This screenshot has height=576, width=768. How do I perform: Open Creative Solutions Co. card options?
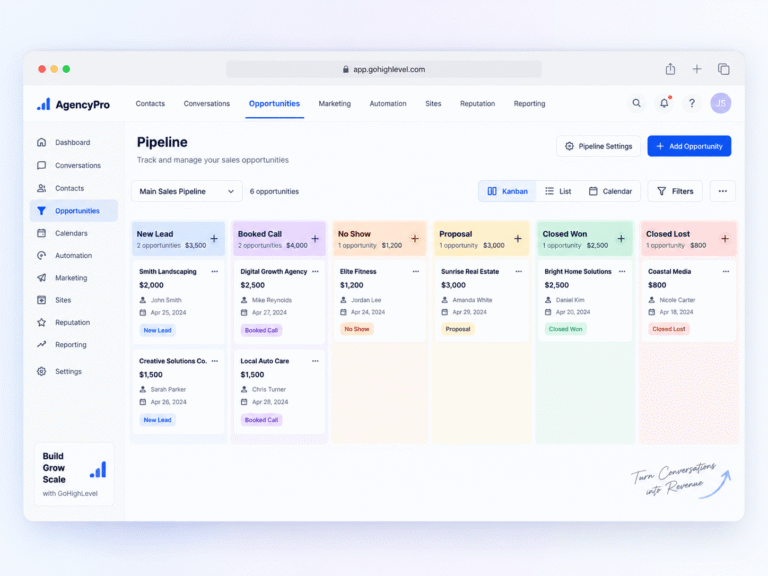[215, 361]
